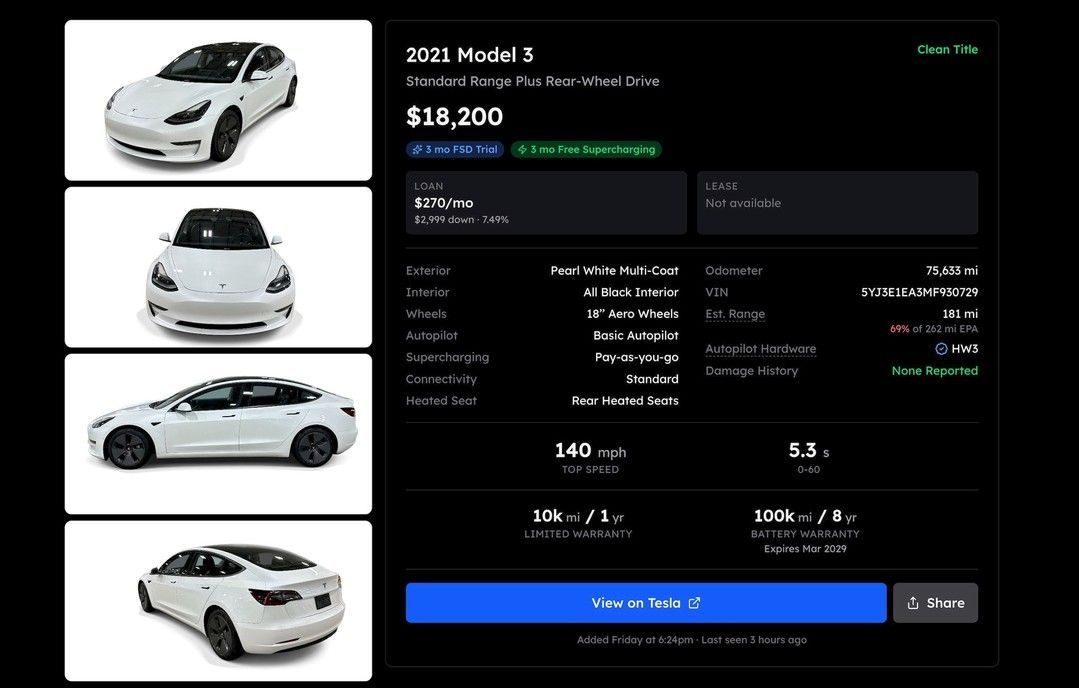Open the front-facing car photo
Image resolution: width=1079 pixels, height=688 pixels.
pyautogui.click(x=218, y=267)
